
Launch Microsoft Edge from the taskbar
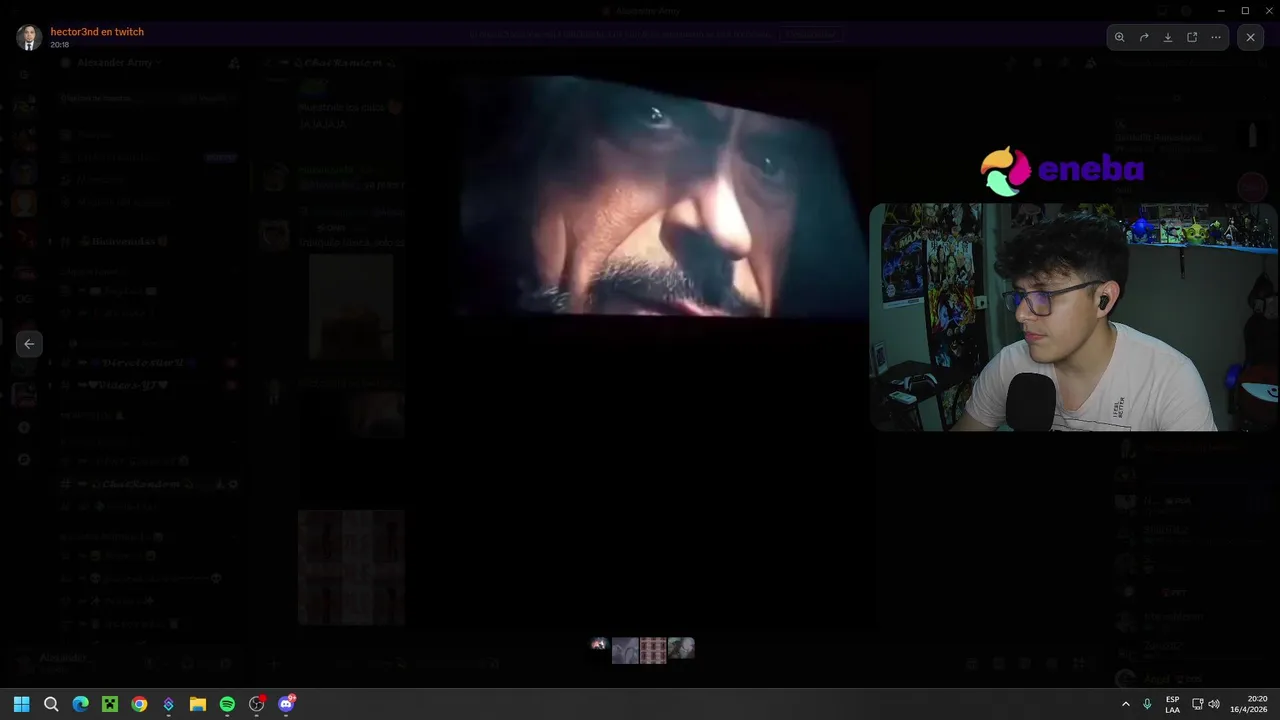(x=80, y=704)
